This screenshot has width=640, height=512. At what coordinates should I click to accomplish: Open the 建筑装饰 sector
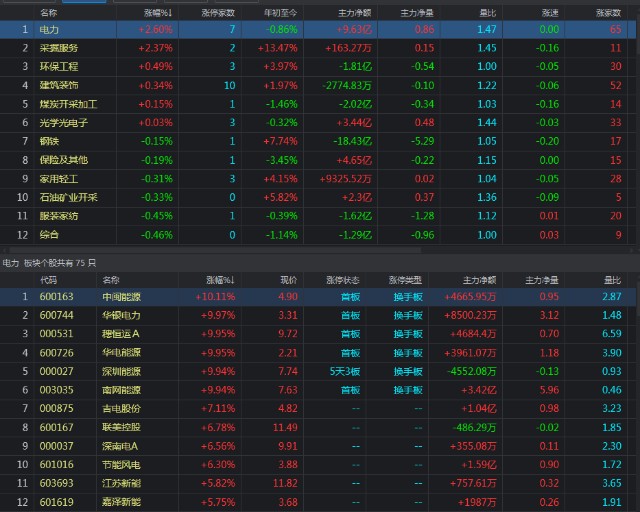[59, 85]
